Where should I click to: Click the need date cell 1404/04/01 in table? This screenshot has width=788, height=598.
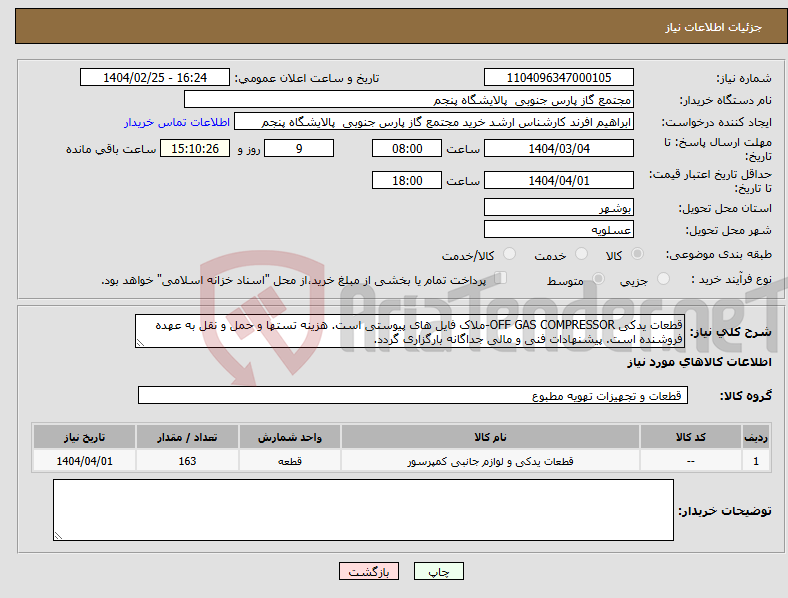[84, 460]
